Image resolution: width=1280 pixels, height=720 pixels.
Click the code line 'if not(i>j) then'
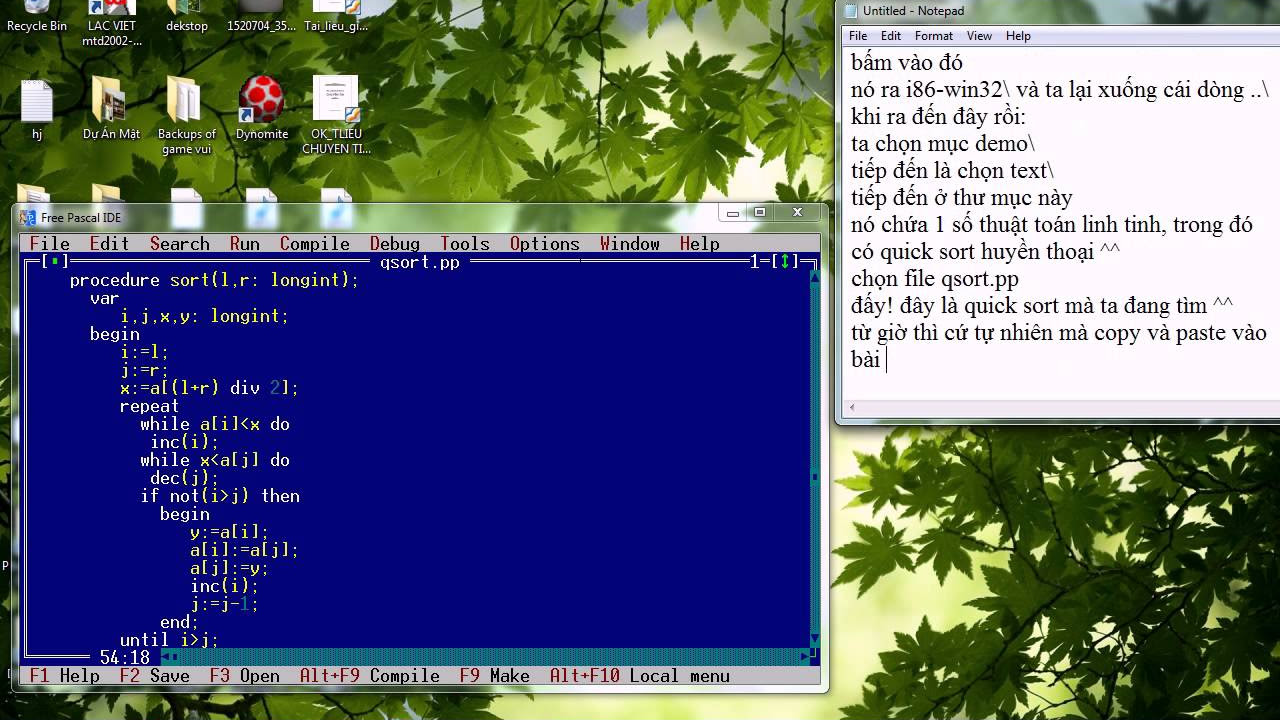tap(220, 496)
